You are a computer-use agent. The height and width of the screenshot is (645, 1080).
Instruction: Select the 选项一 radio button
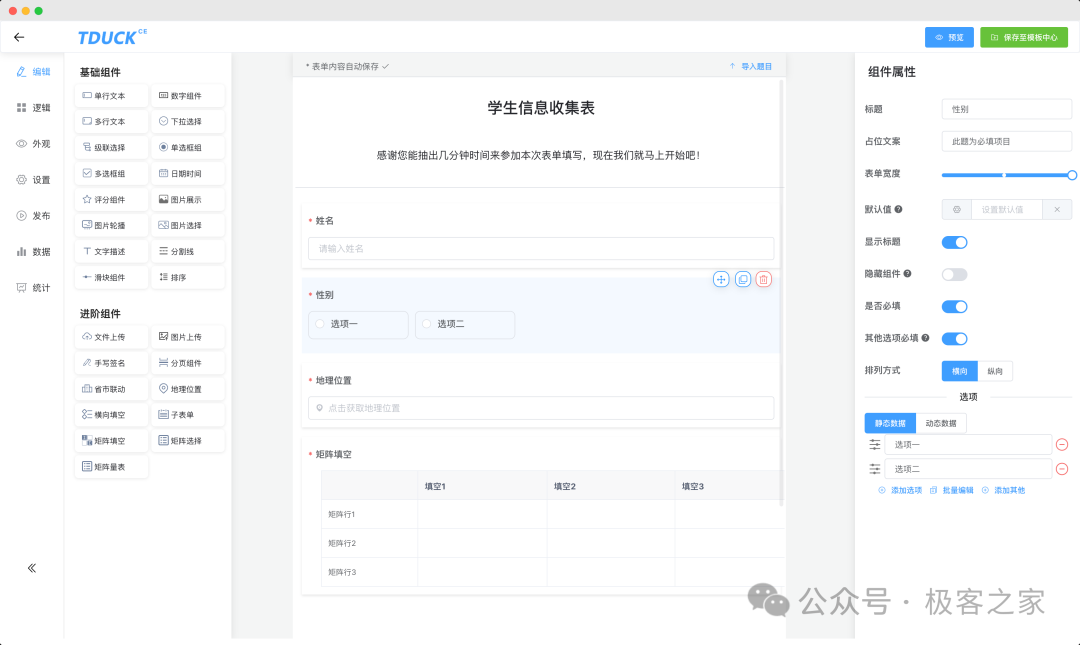320,324
